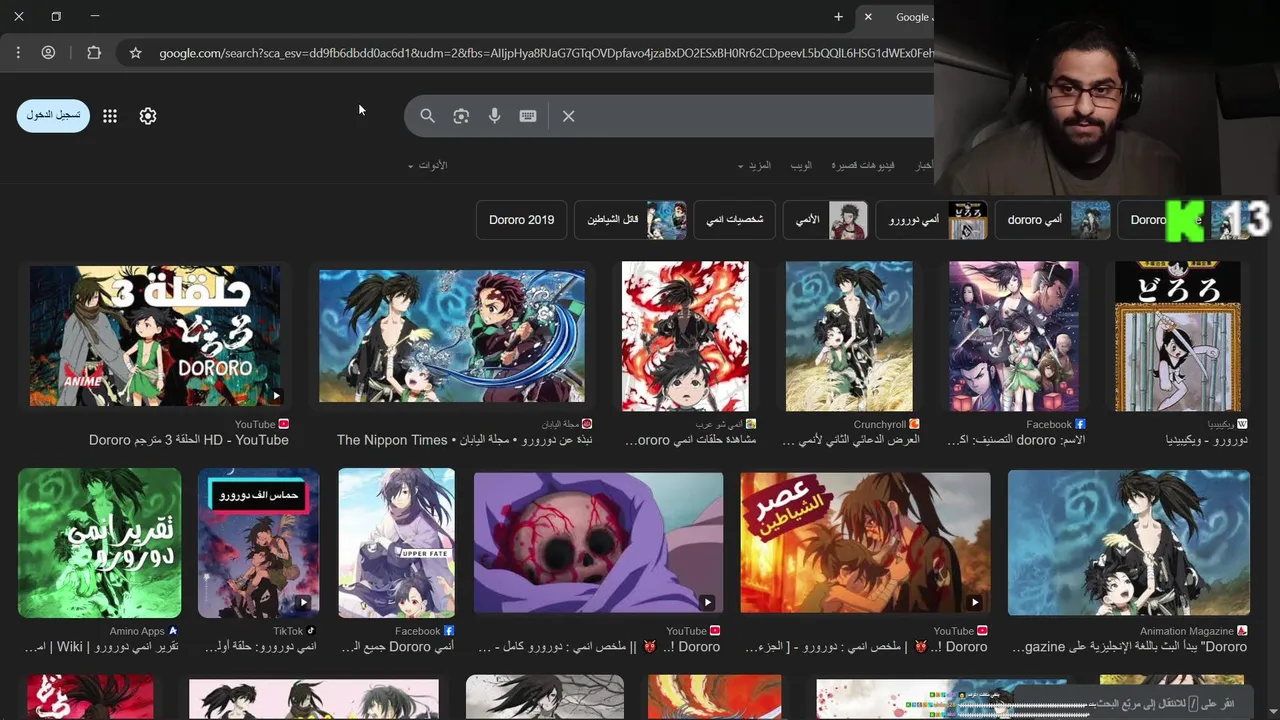This screenshot has height=720, width=1280.
Task: Click the TikTok source label
Action: [x=288, y=631]
